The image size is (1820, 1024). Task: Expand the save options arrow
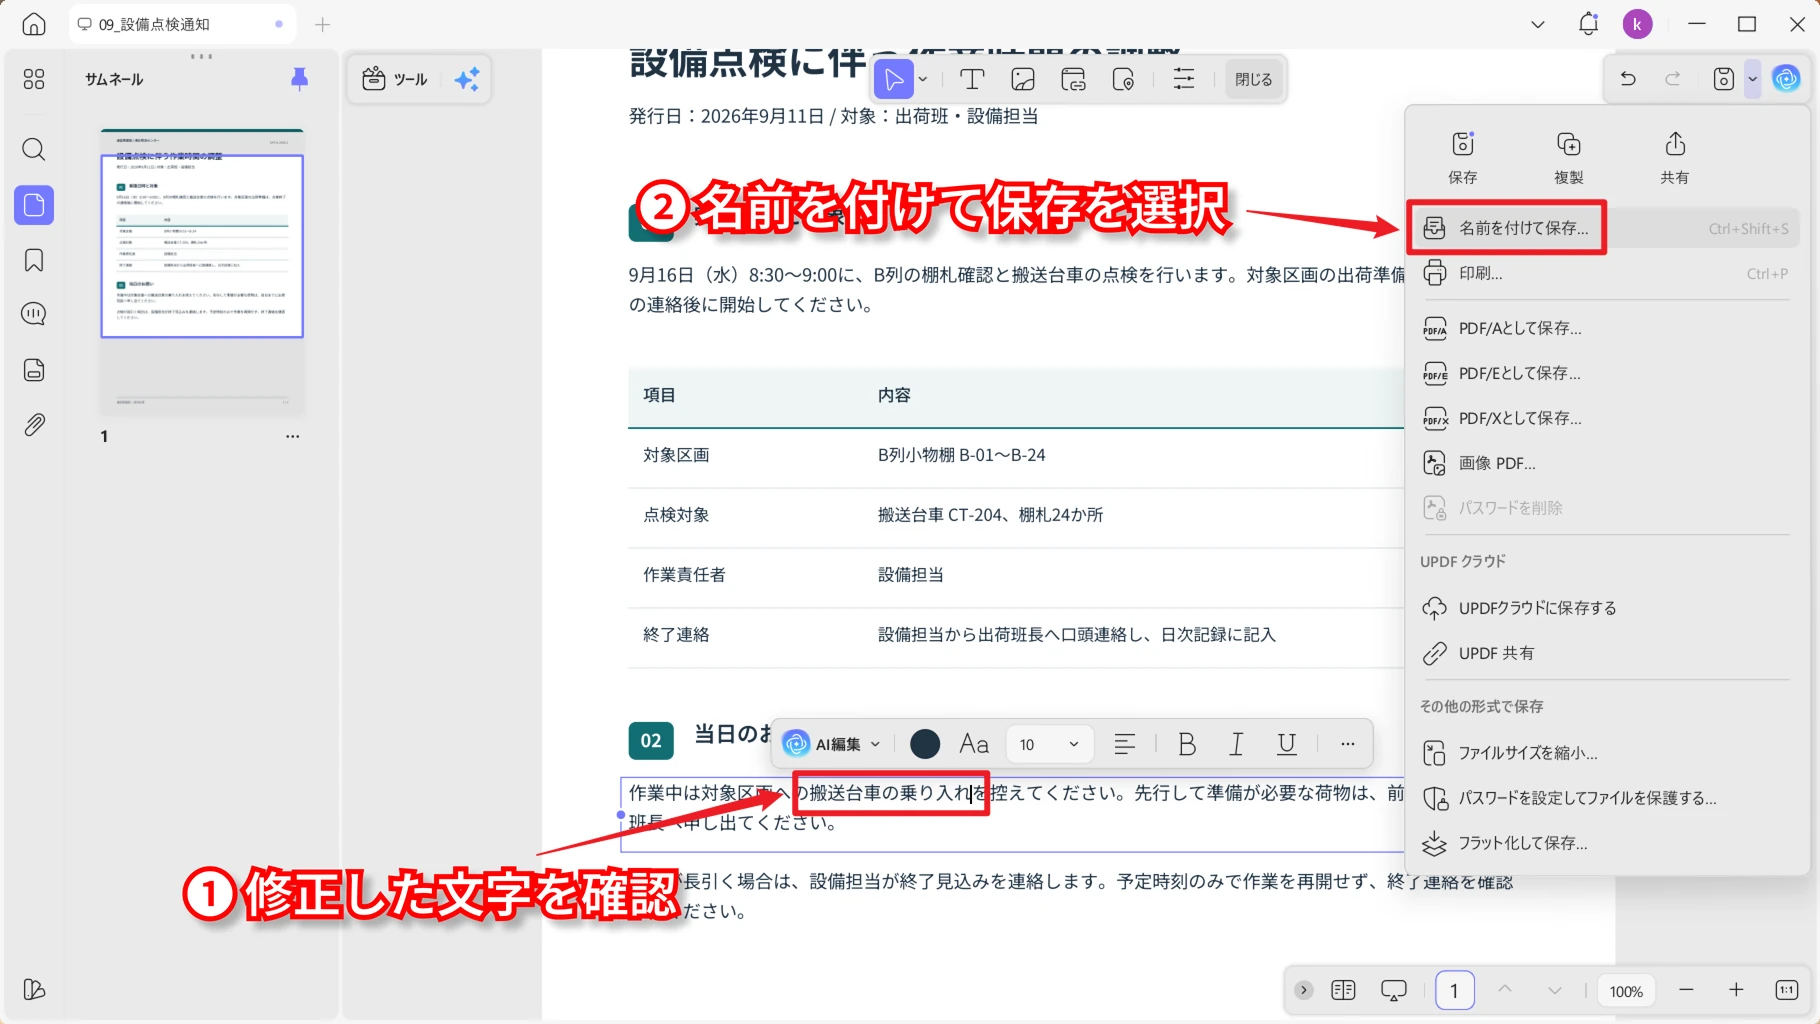[x=1753, y=78]
